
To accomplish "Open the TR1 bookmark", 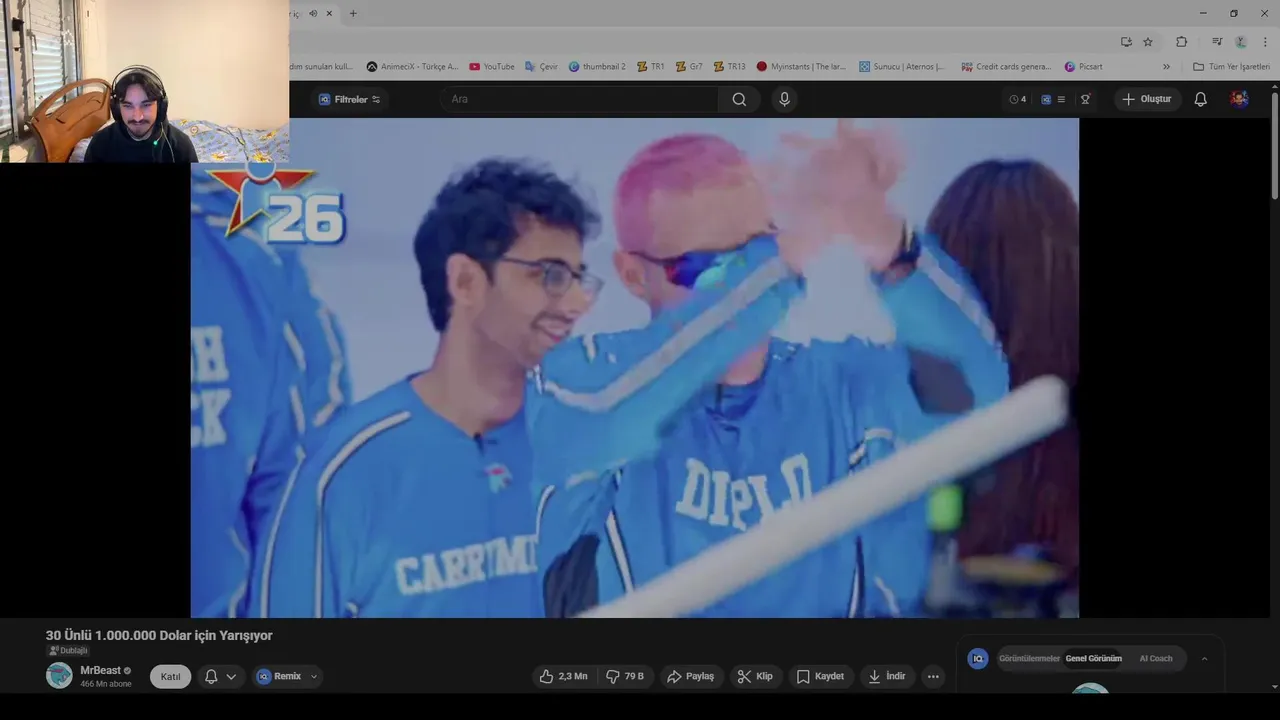I will (x=649, y=66).
